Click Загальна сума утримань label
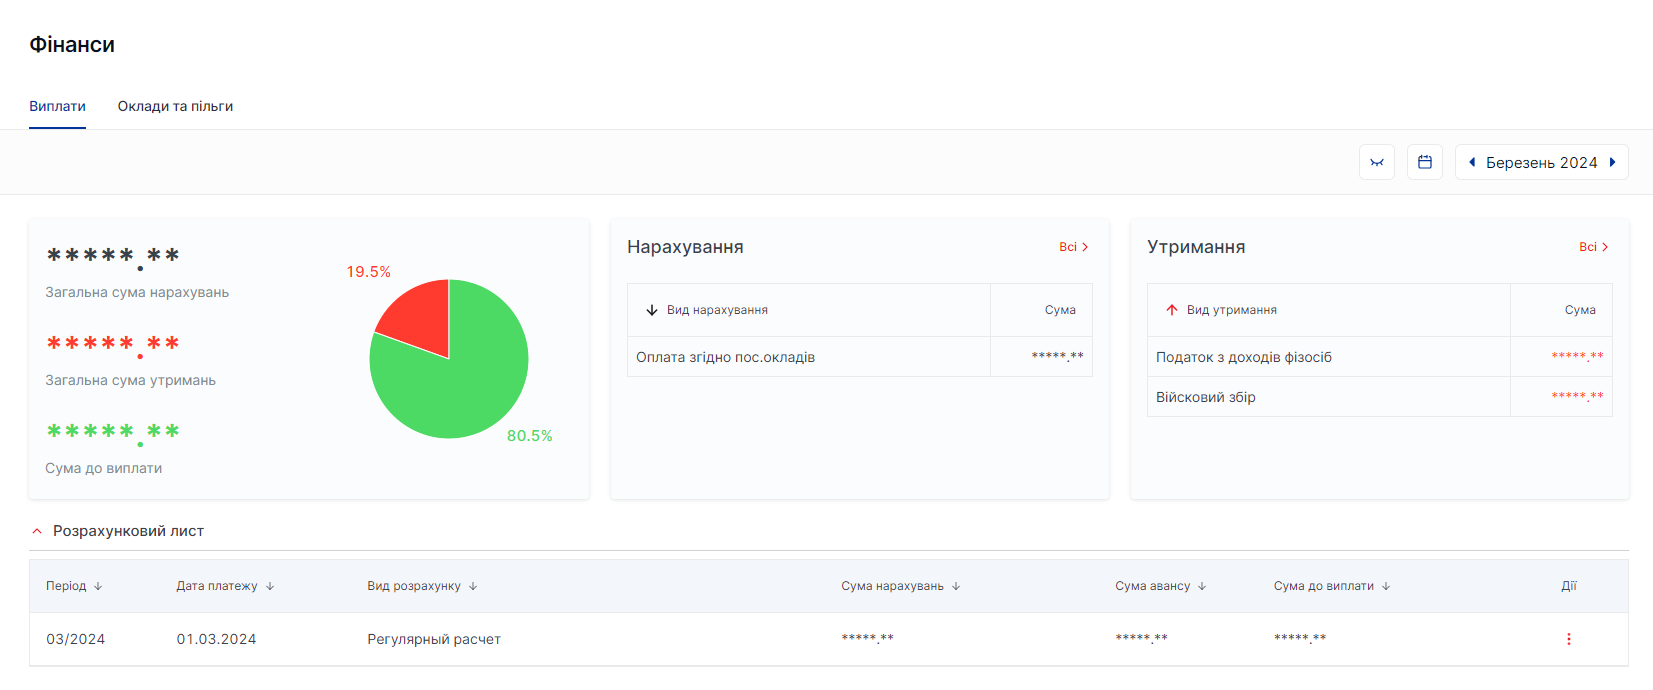 pos(130,380)
